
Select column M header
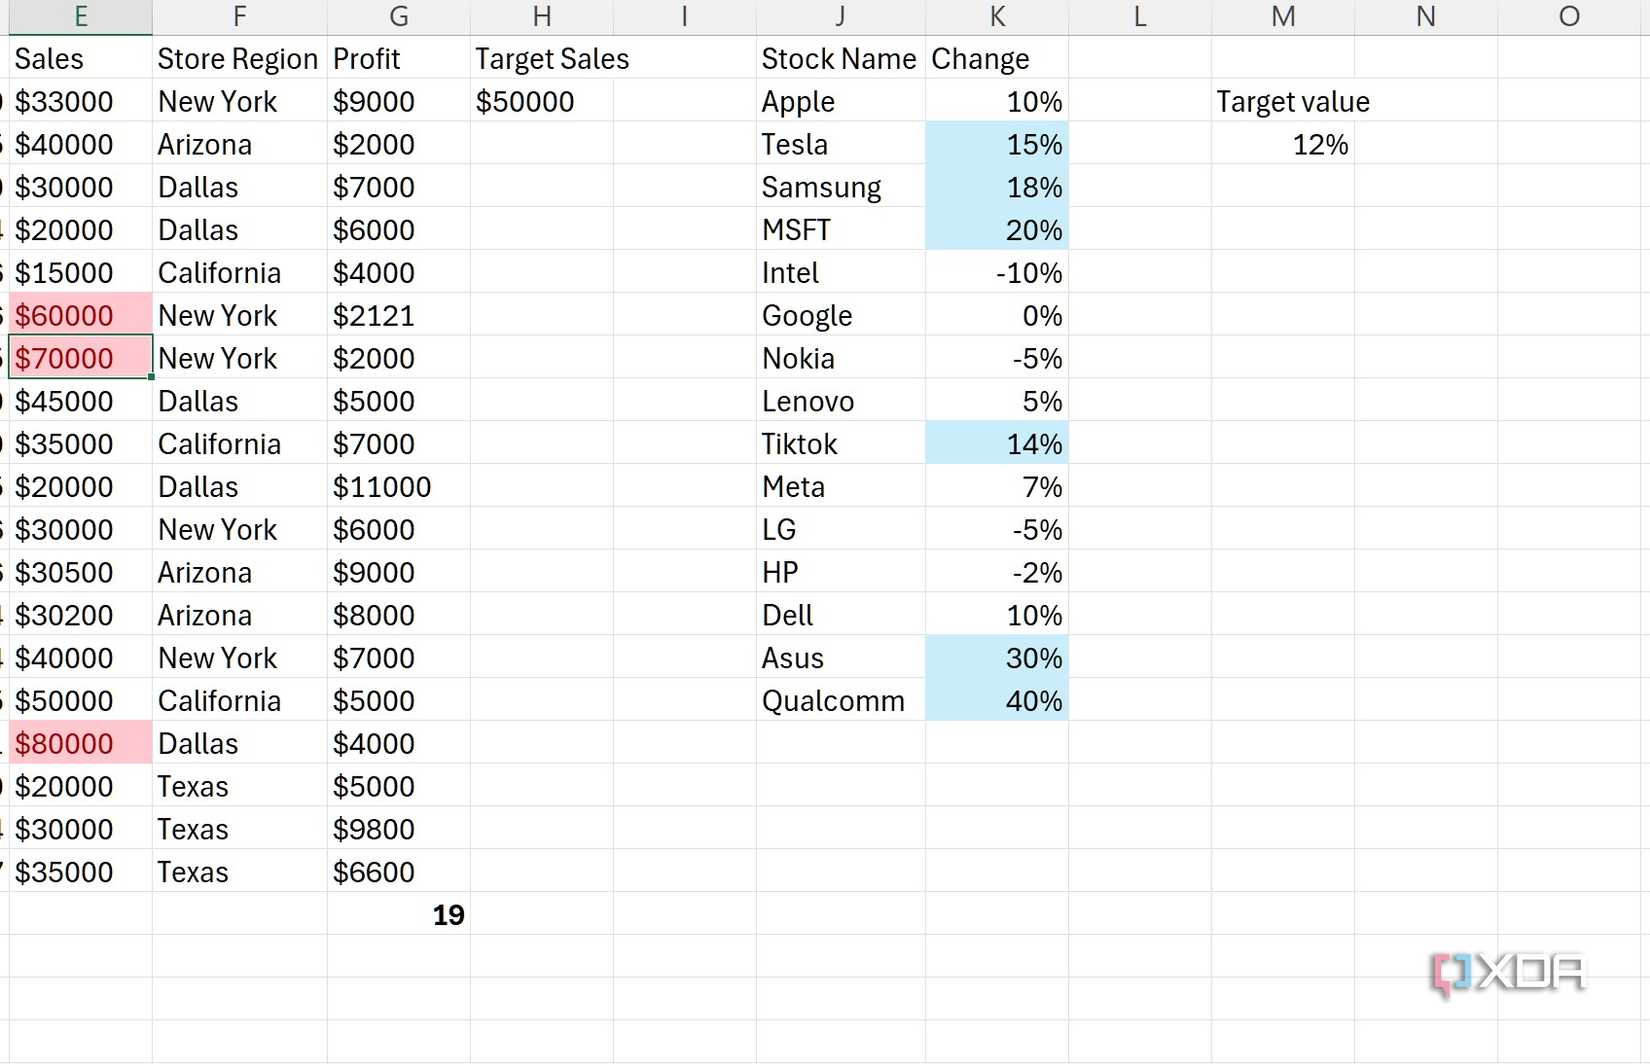tap(1282, 16)
